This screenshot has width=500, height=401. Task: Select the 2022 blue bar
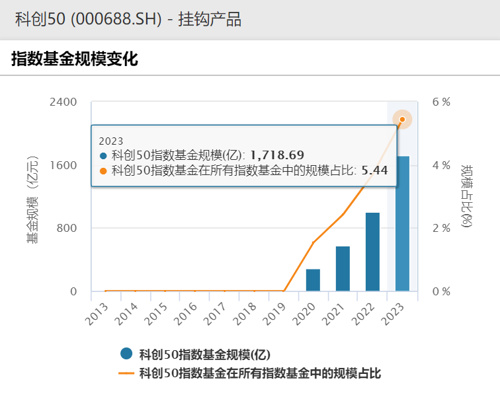373,252
